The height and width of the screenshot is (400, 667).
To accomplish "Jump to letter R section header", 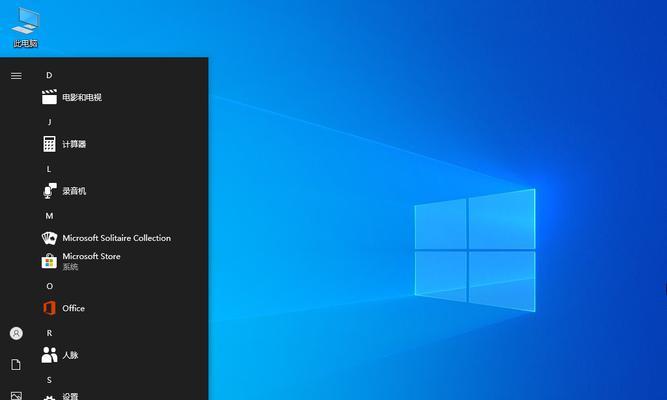I will coord(49,333).
